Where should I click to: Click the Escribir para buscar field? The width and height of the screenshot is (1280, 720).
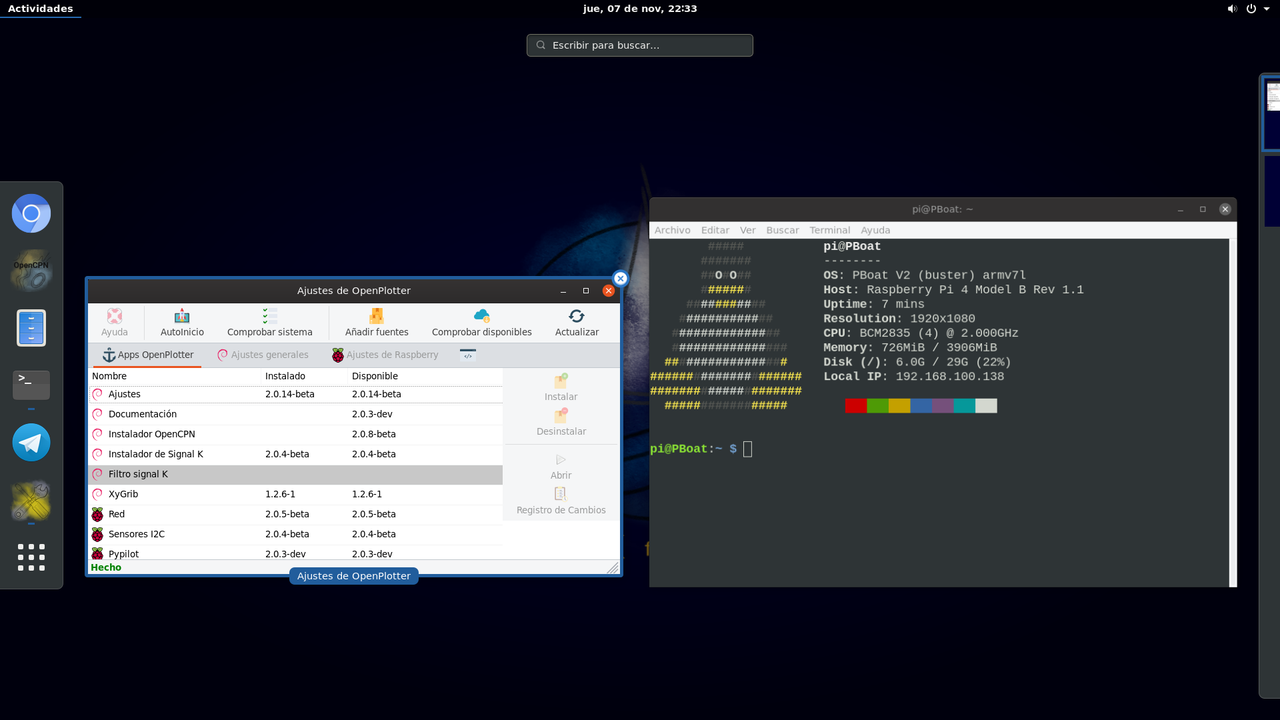(640, 45)
